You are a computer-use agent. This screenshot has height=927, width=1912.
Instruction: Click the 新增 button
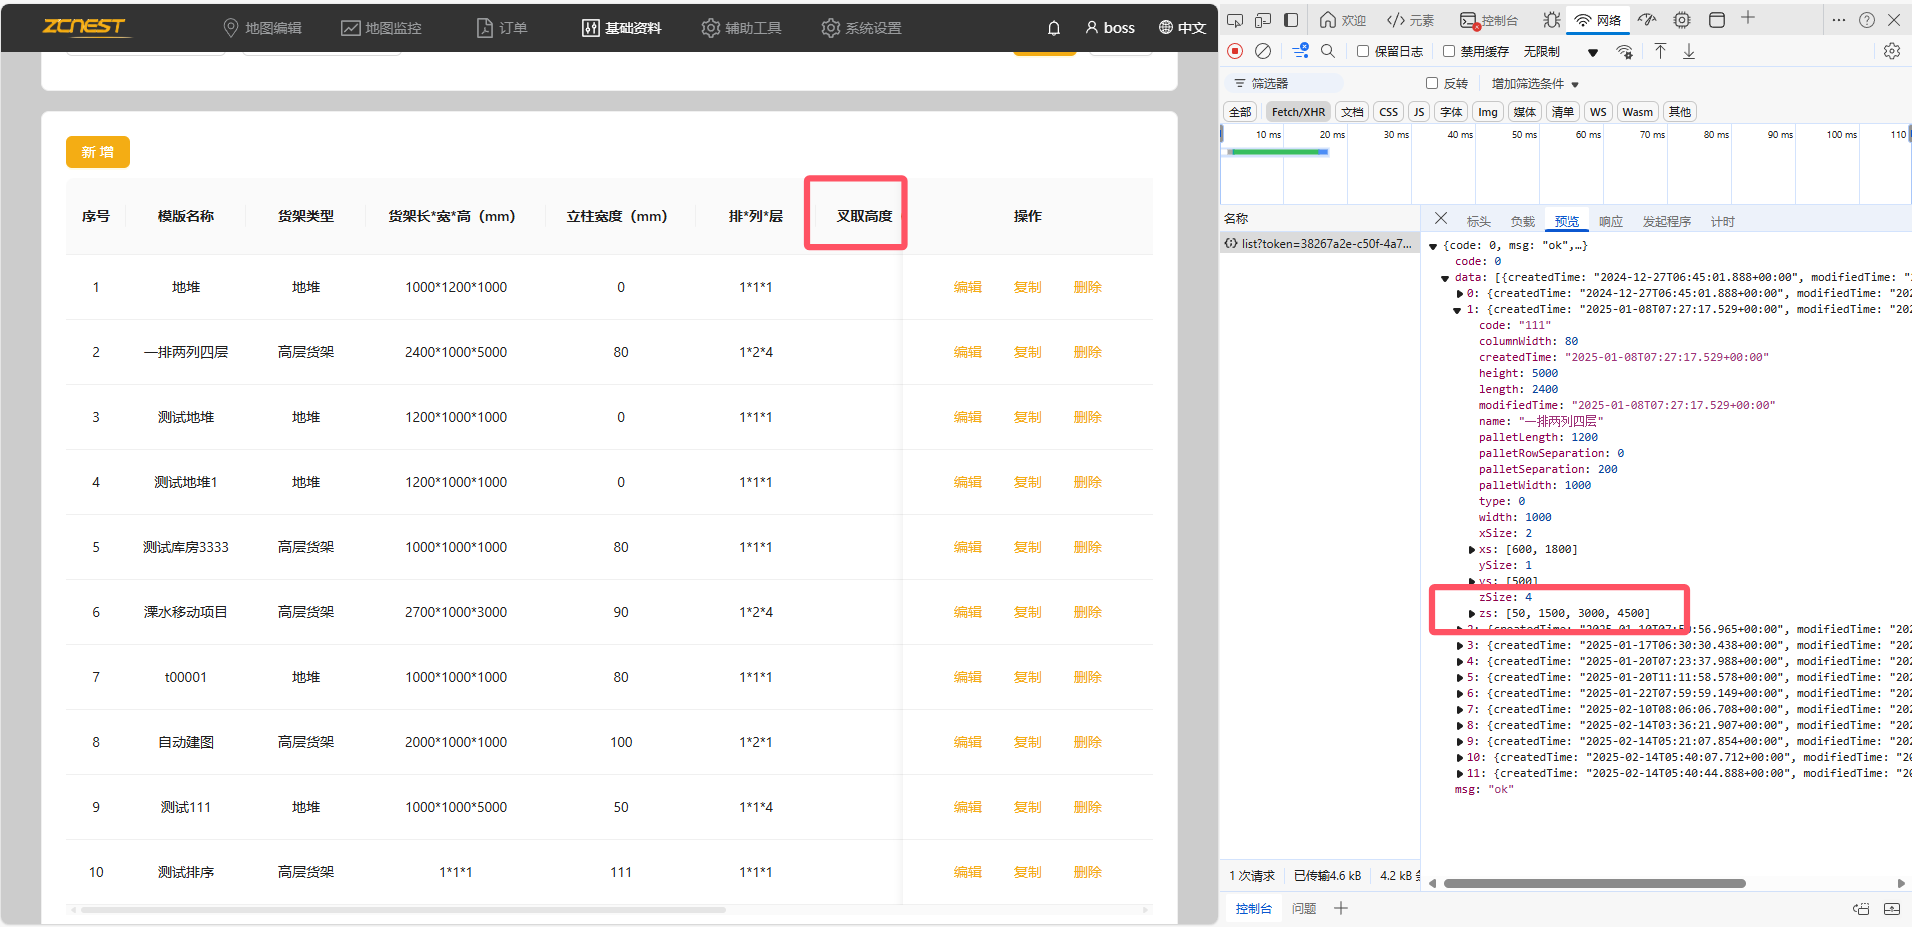(x=98, y=152)
